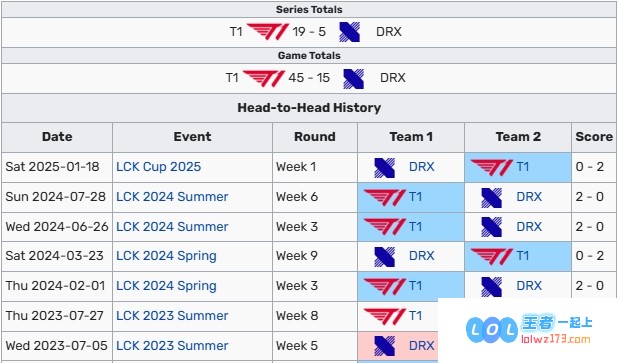Screen dimensions: 618x363
Task: Click the Score column header
Action: (x=594, y=137)
